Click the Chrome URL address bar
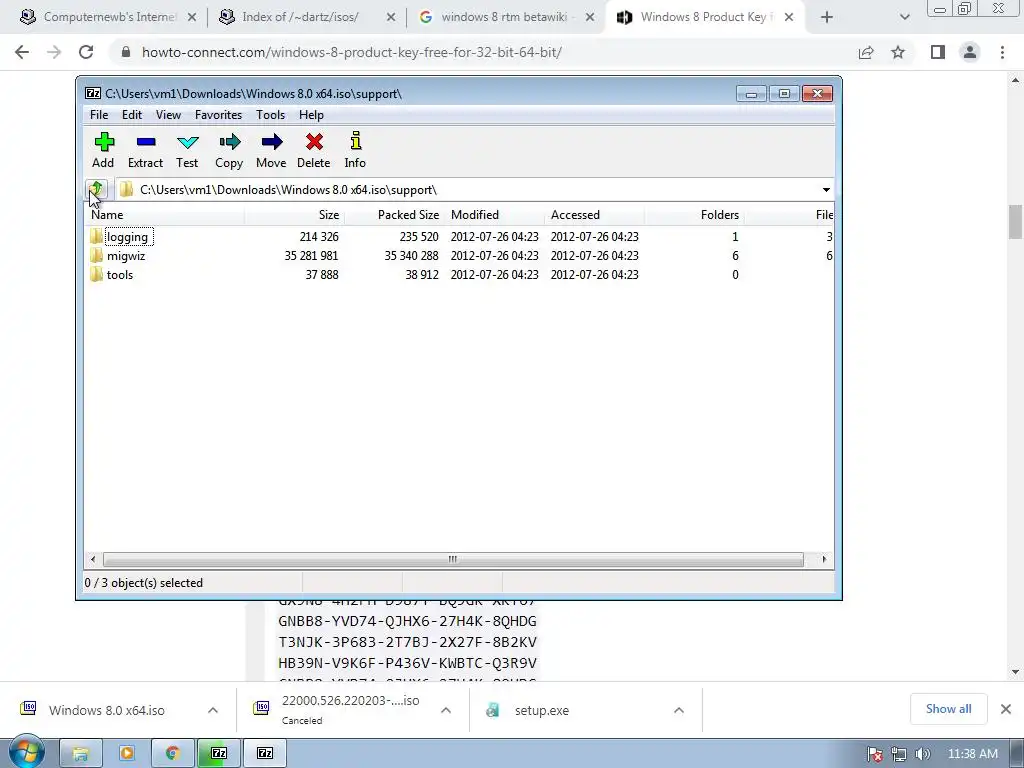Image resolution: width=1024 pixels, height=768 pixels. coord(481,52)
